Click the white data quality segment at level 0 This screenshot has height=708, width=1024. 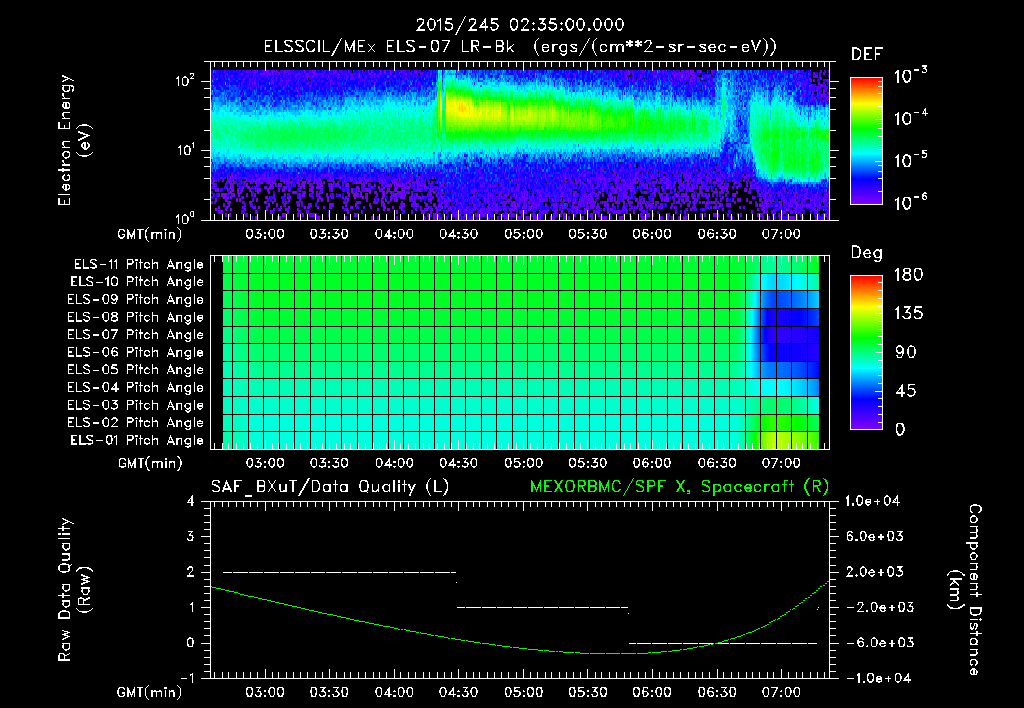pyautogui.click(x=723, y=643)
